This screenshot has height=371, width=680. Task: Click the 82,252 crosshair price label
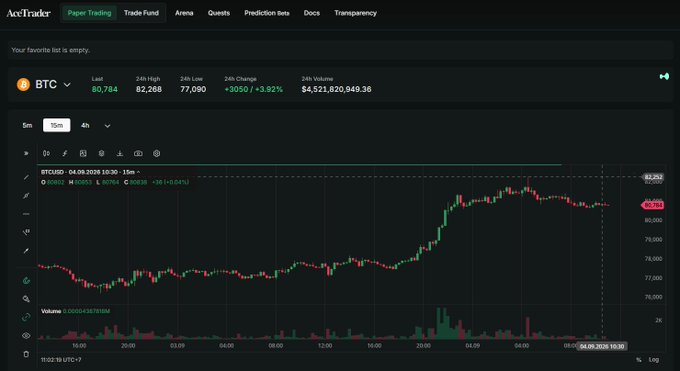(653, 177)
